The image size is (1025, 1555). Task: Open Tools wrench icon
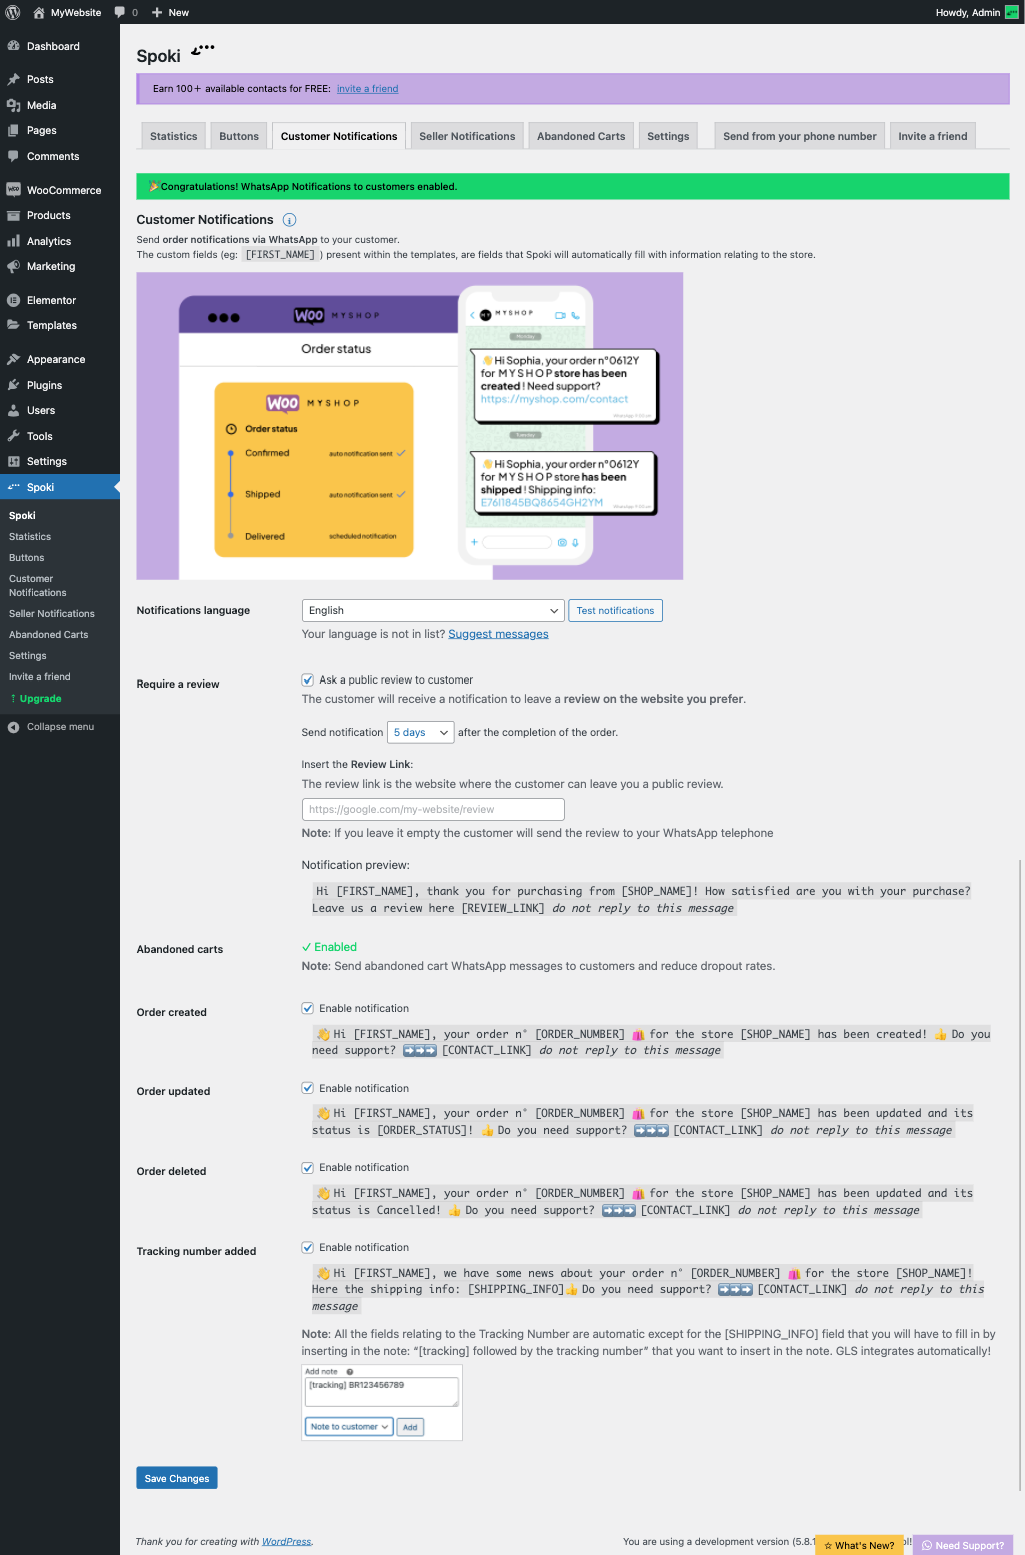[x=13, y=436]
